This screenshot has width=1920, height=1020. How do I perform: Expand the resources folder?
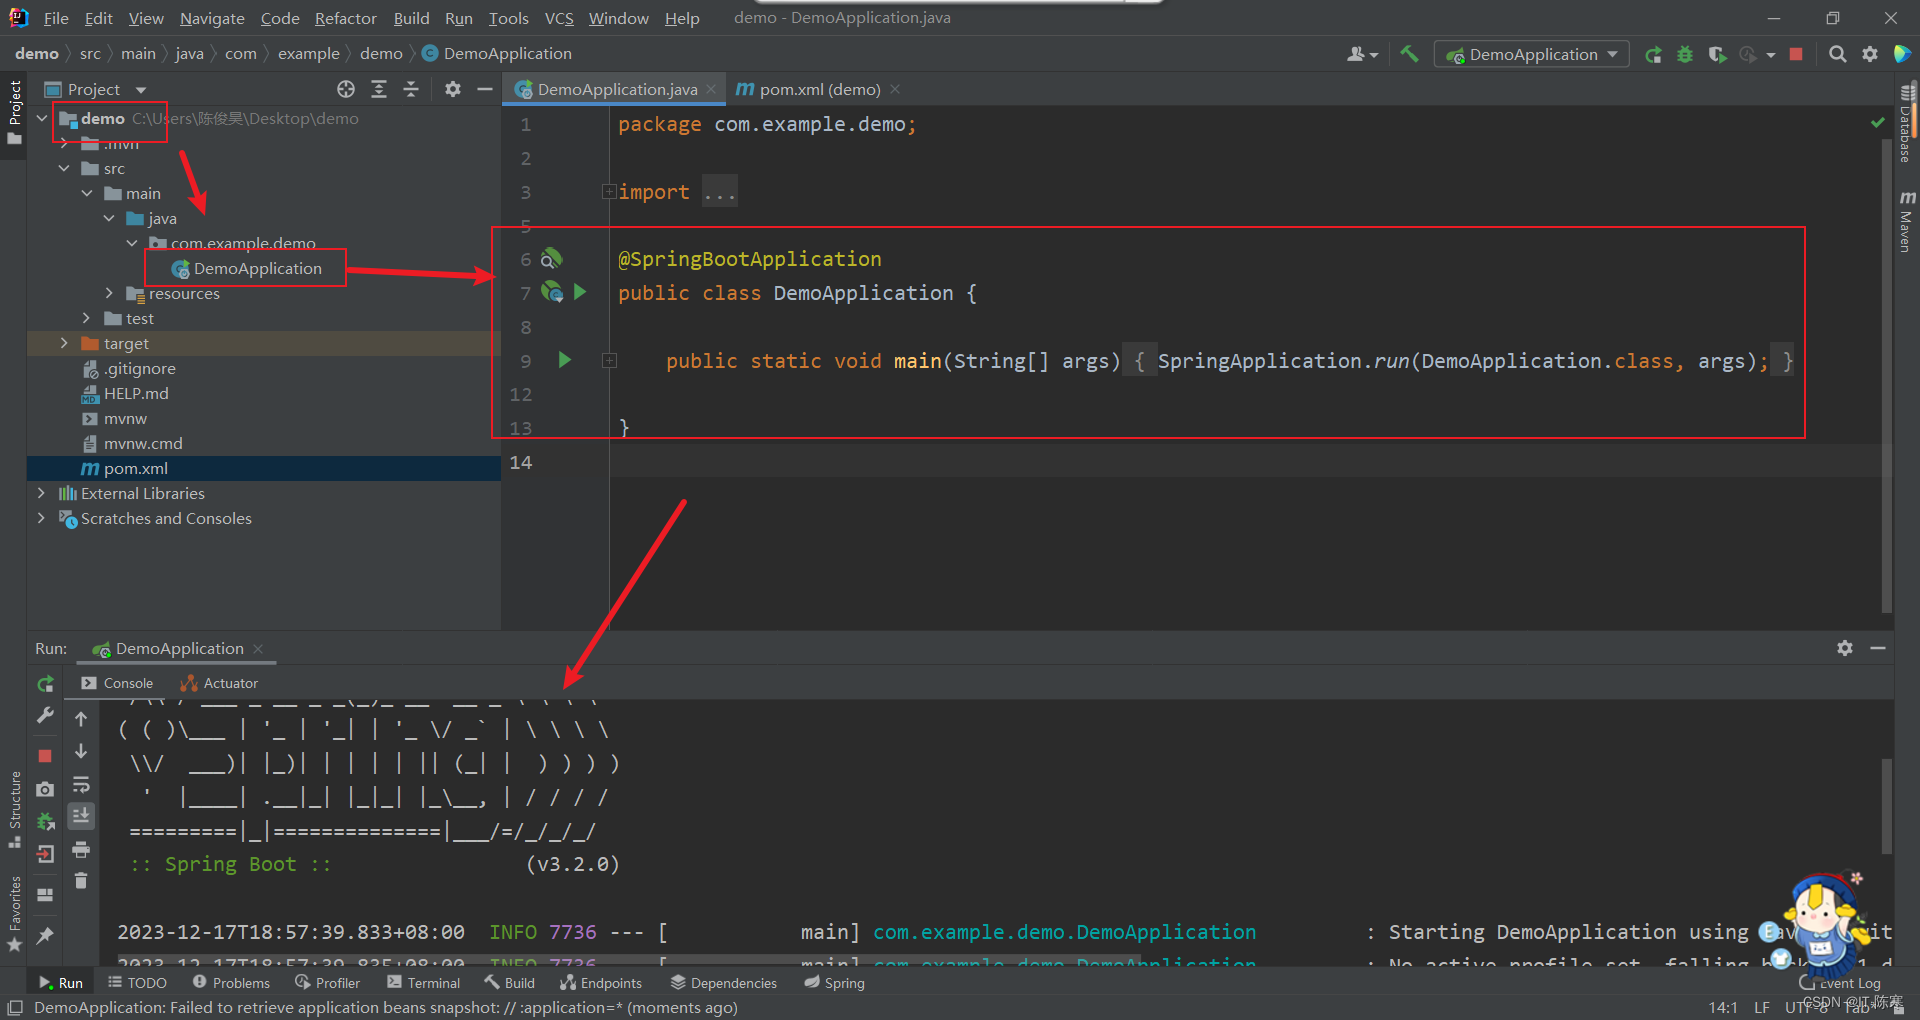click(110, 293)
